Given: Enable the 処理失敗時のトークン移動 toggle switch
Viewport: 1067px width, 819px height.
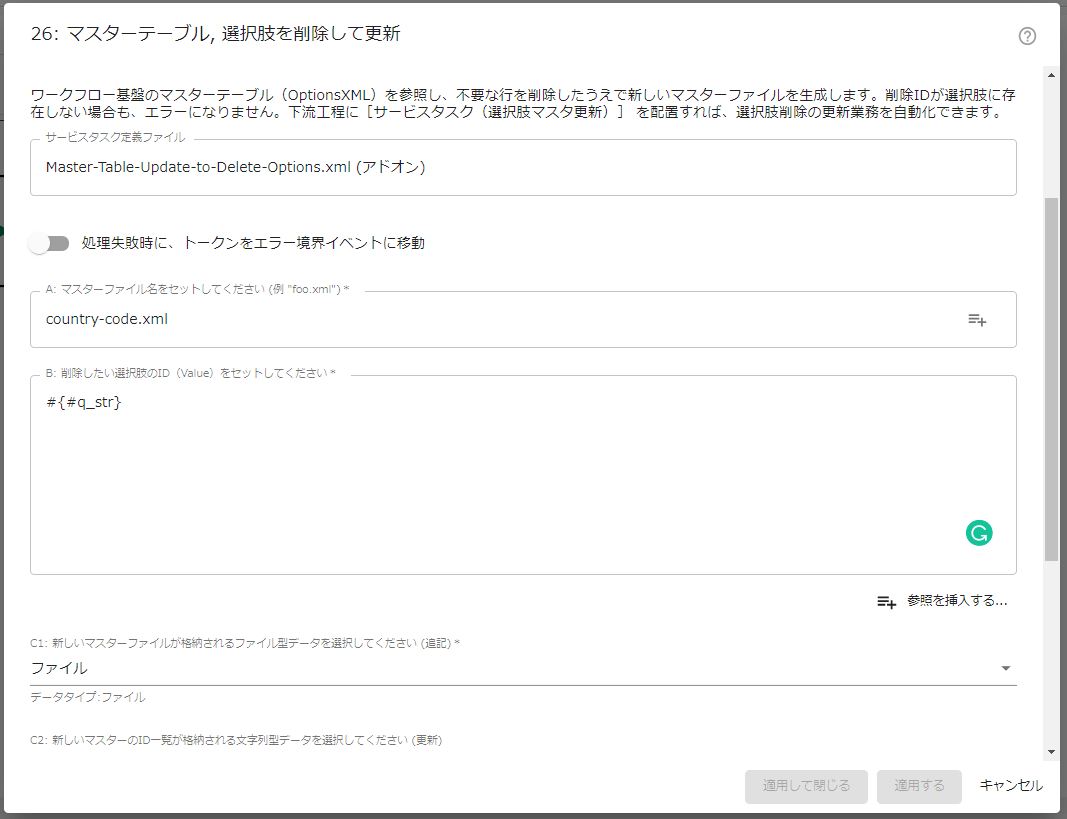Looking at the screenshot, I should 48,243.
